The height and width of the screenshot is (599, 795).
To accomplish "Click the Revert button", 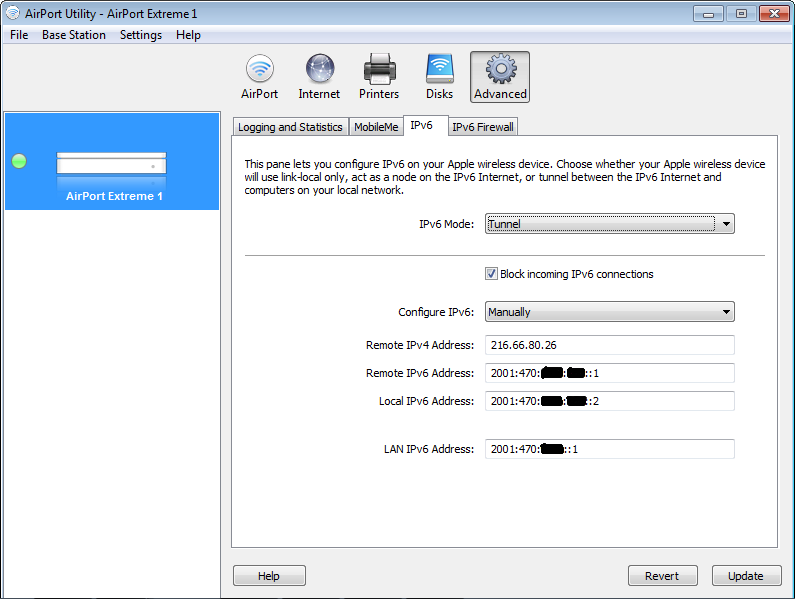I will point(661,576).
